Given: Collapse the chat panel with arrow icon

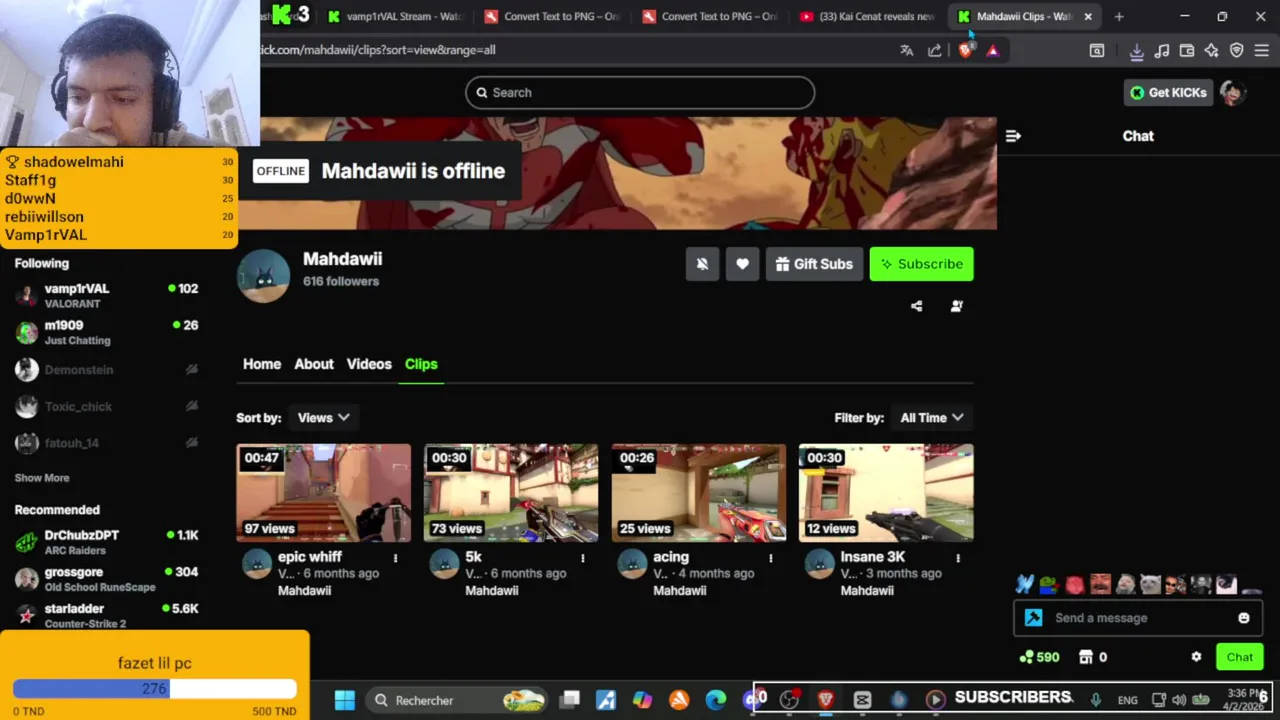Looking at the screenshot, I should tap(1013, 136).
